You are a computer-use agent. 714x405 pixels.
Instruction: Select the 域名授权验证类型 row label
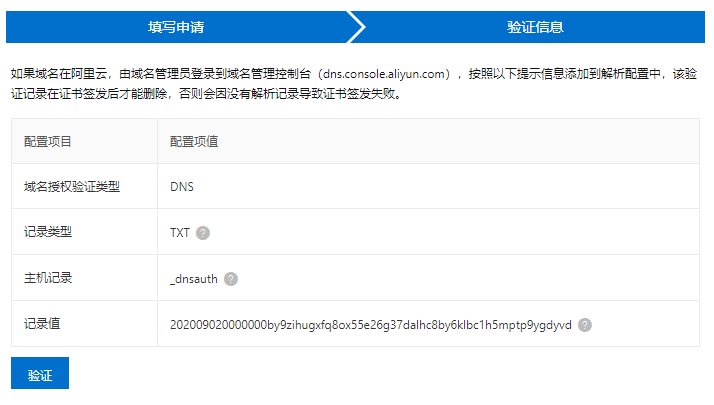click(x=72, y=186)
